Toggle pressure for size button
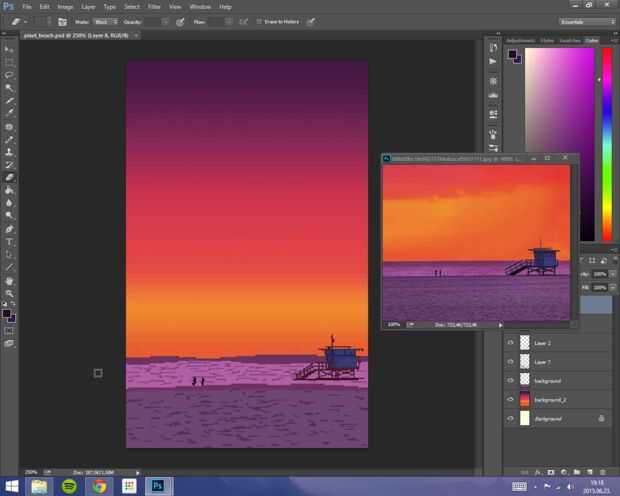Image resolution: width=620 pixels, height=496 pixels. click(311, 22)
